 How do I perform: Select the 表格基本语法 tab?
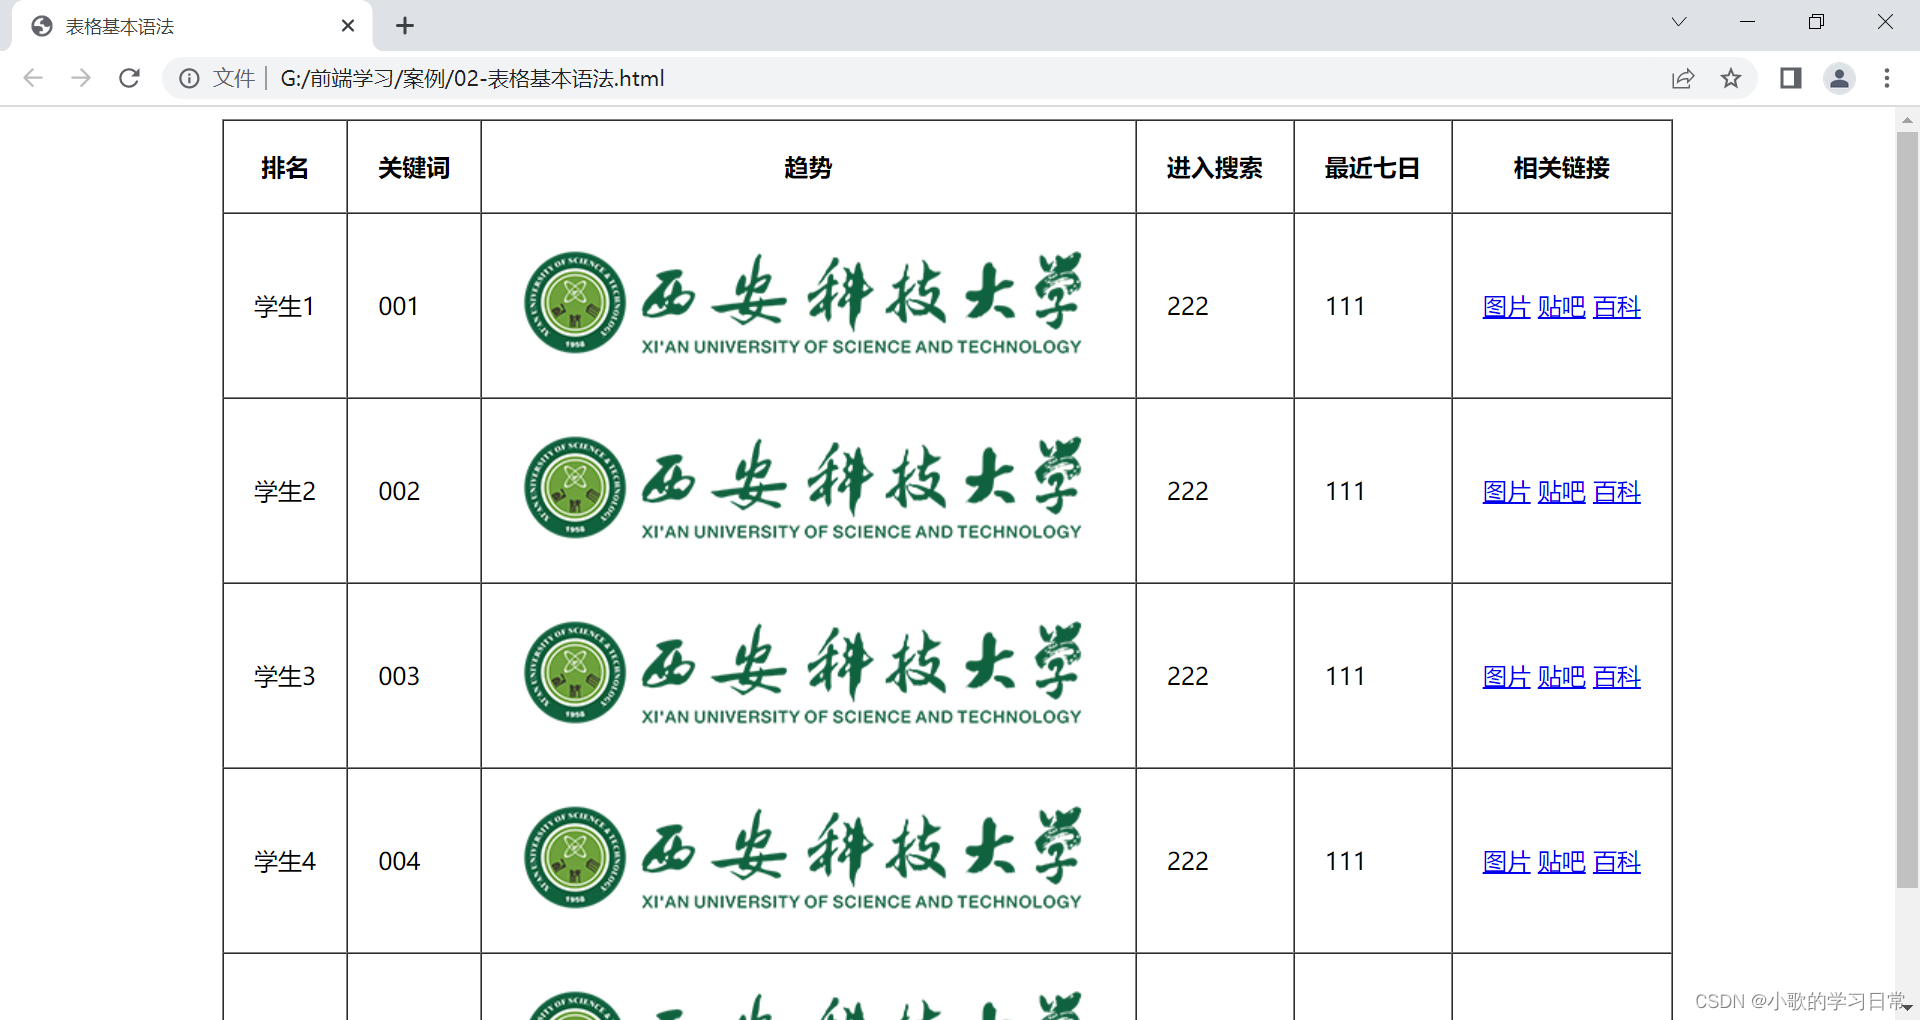190,26
